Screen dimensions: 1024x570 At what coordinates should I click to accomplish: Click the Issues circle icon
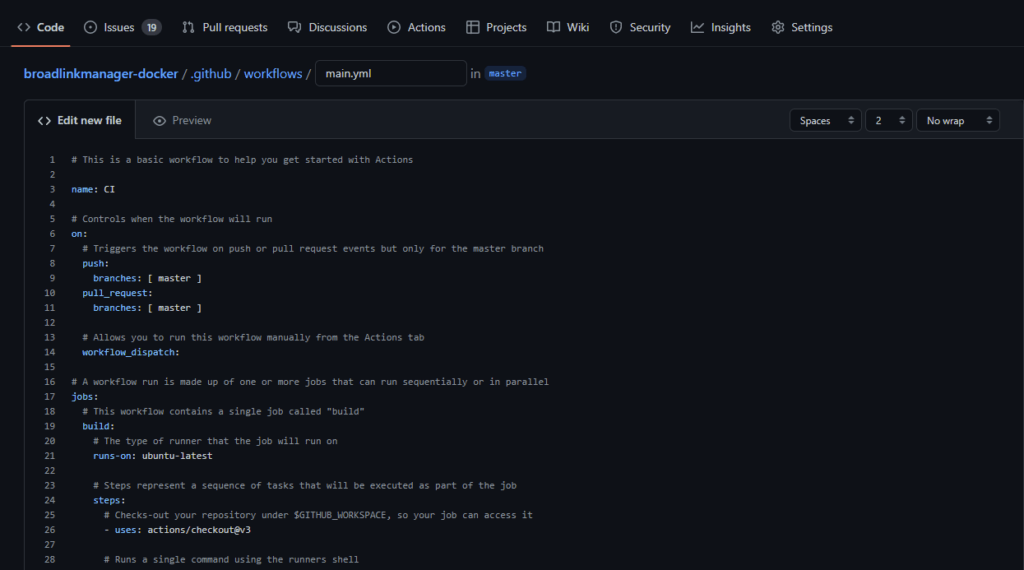click(x=91, y=27)
